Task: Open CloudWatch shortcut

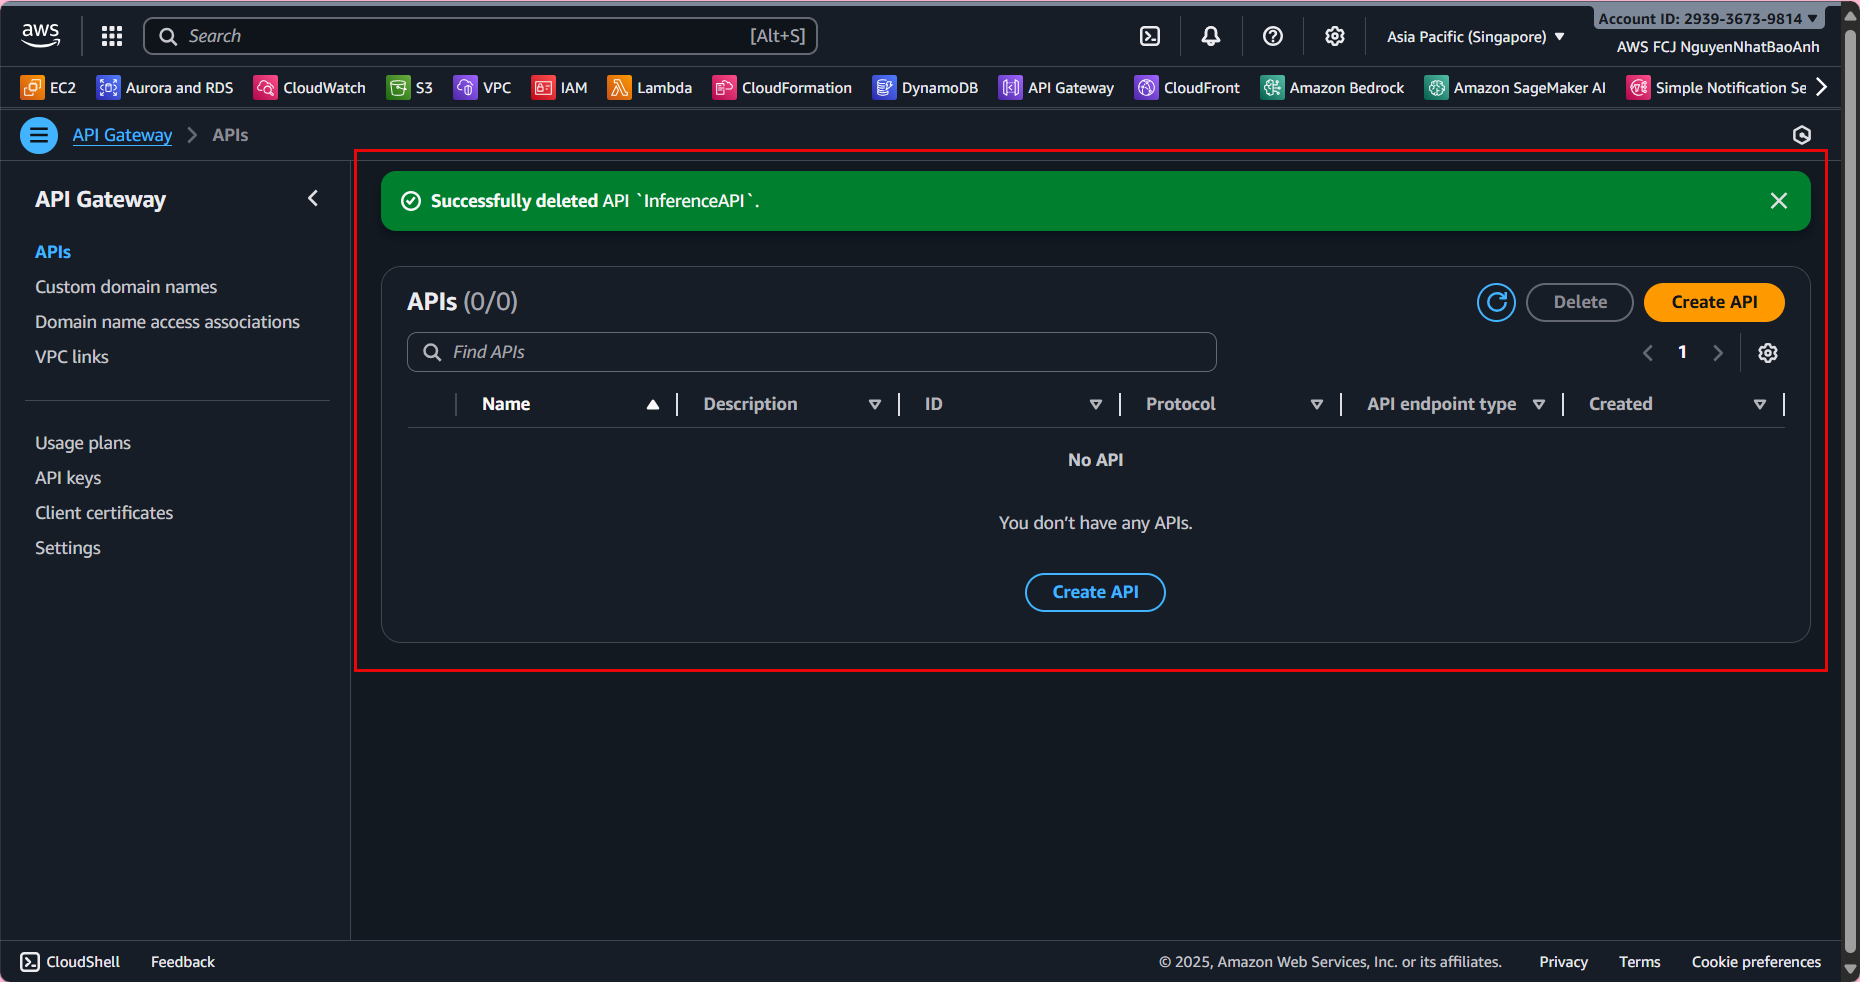Action: (310, 88)
